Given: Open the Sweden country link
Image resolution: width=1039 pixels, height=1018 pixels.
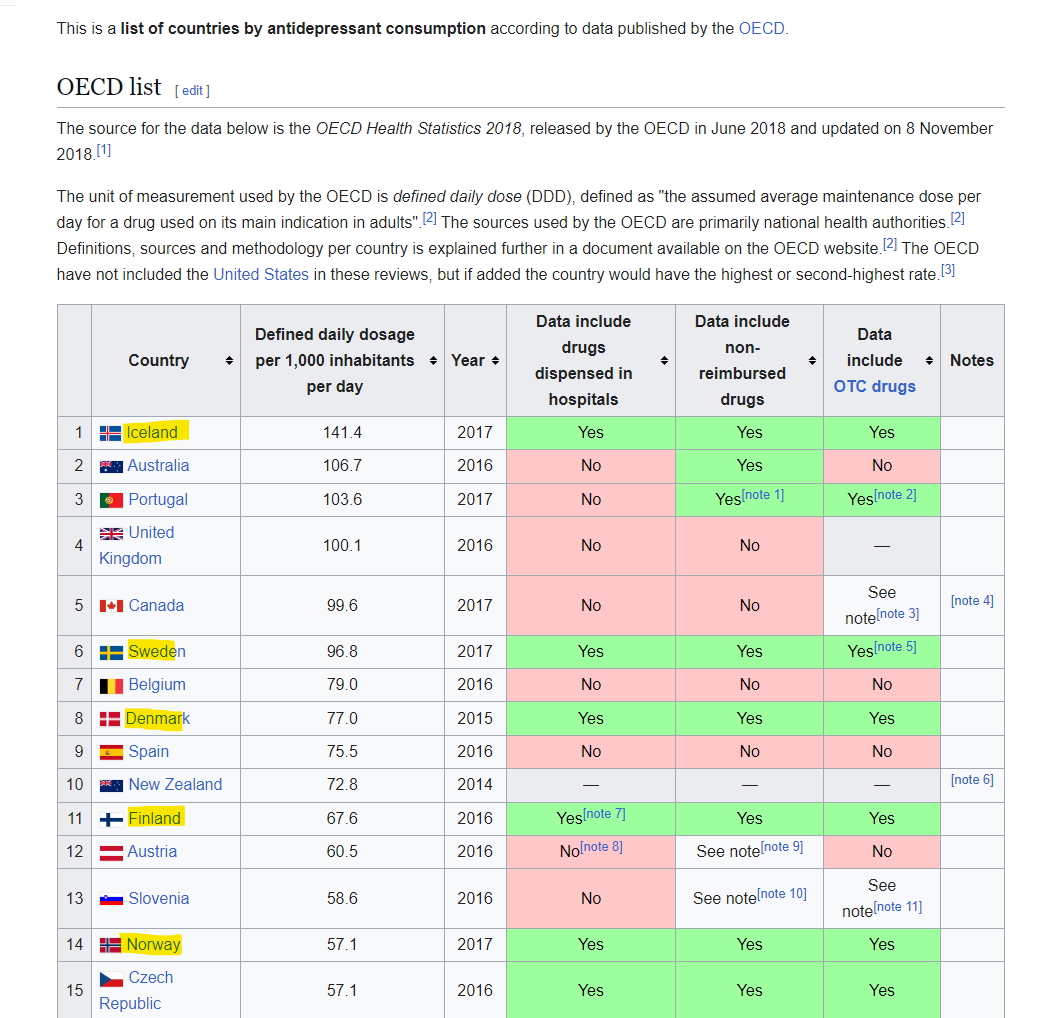Looking at the screenshot, I should tap(157, 652).
